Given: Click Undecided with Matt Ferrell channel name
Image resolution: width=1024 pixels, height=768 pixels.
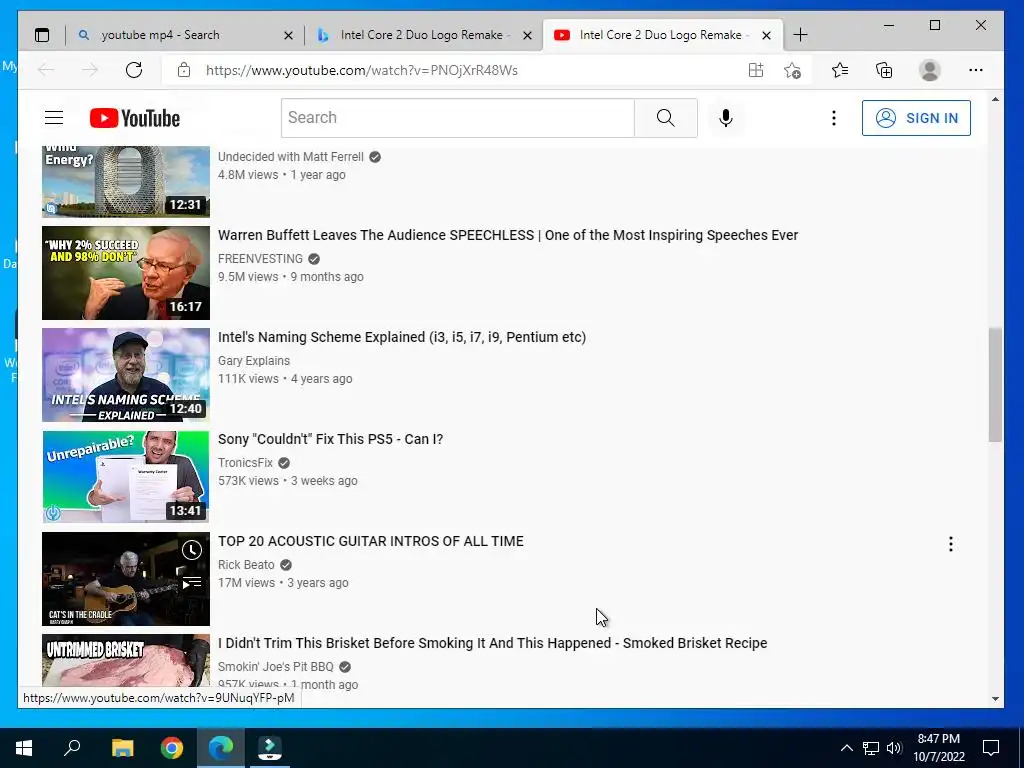Looking at the screenshot, I should point(291,157).
